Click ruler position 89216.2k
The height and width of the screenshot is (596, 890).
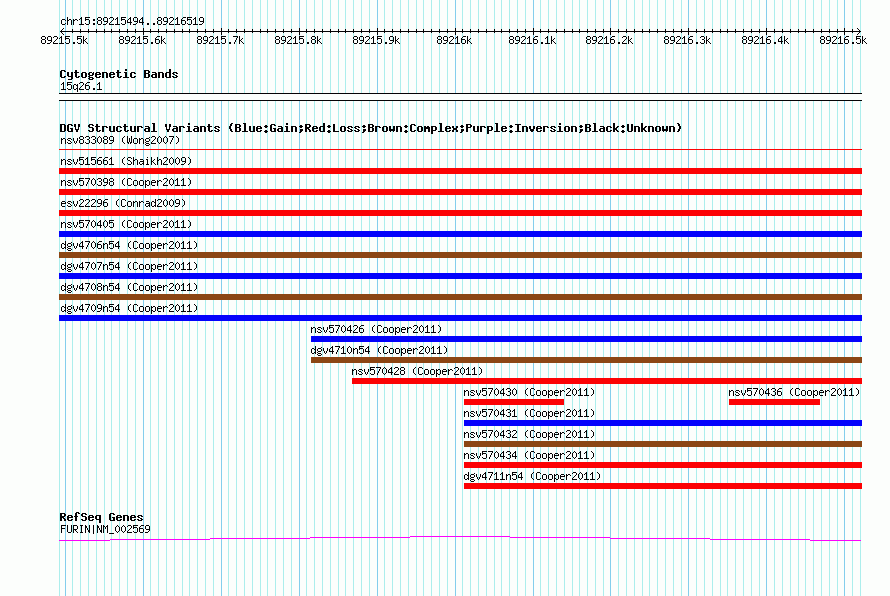coord(609,40)
